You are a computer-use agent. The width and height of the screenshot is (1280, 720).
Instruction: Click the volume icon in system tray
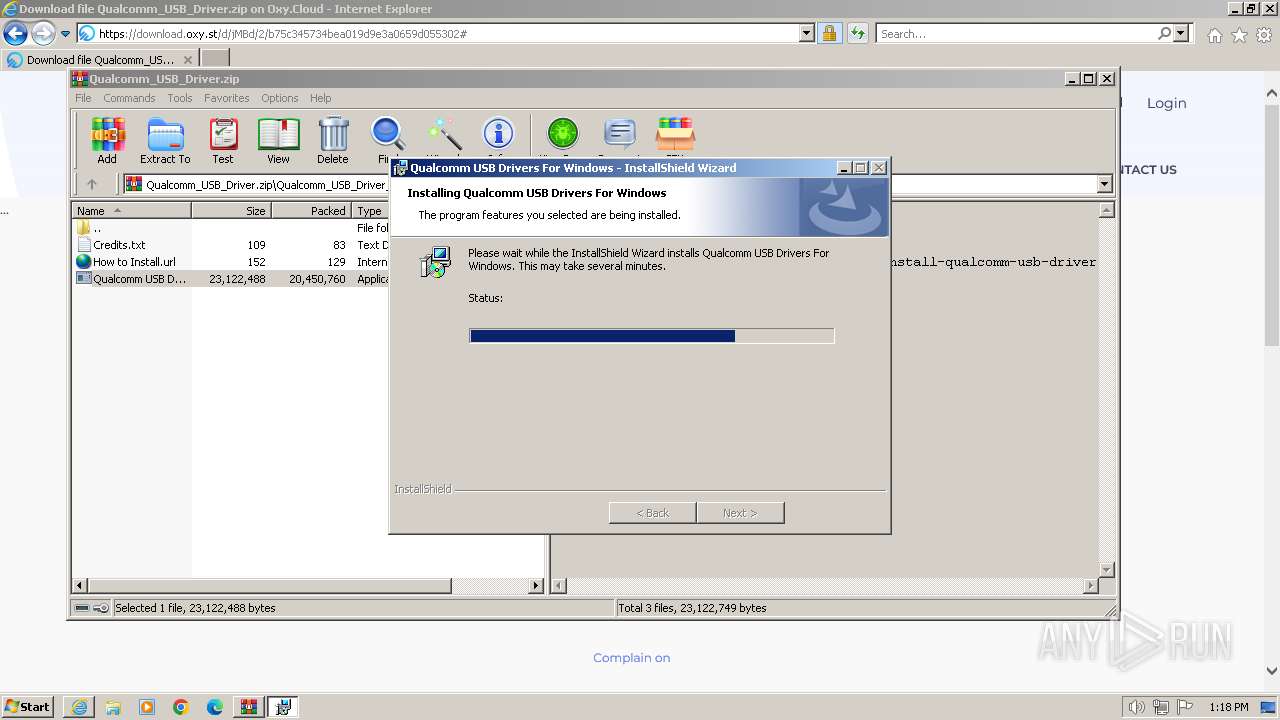[1136, 707]
